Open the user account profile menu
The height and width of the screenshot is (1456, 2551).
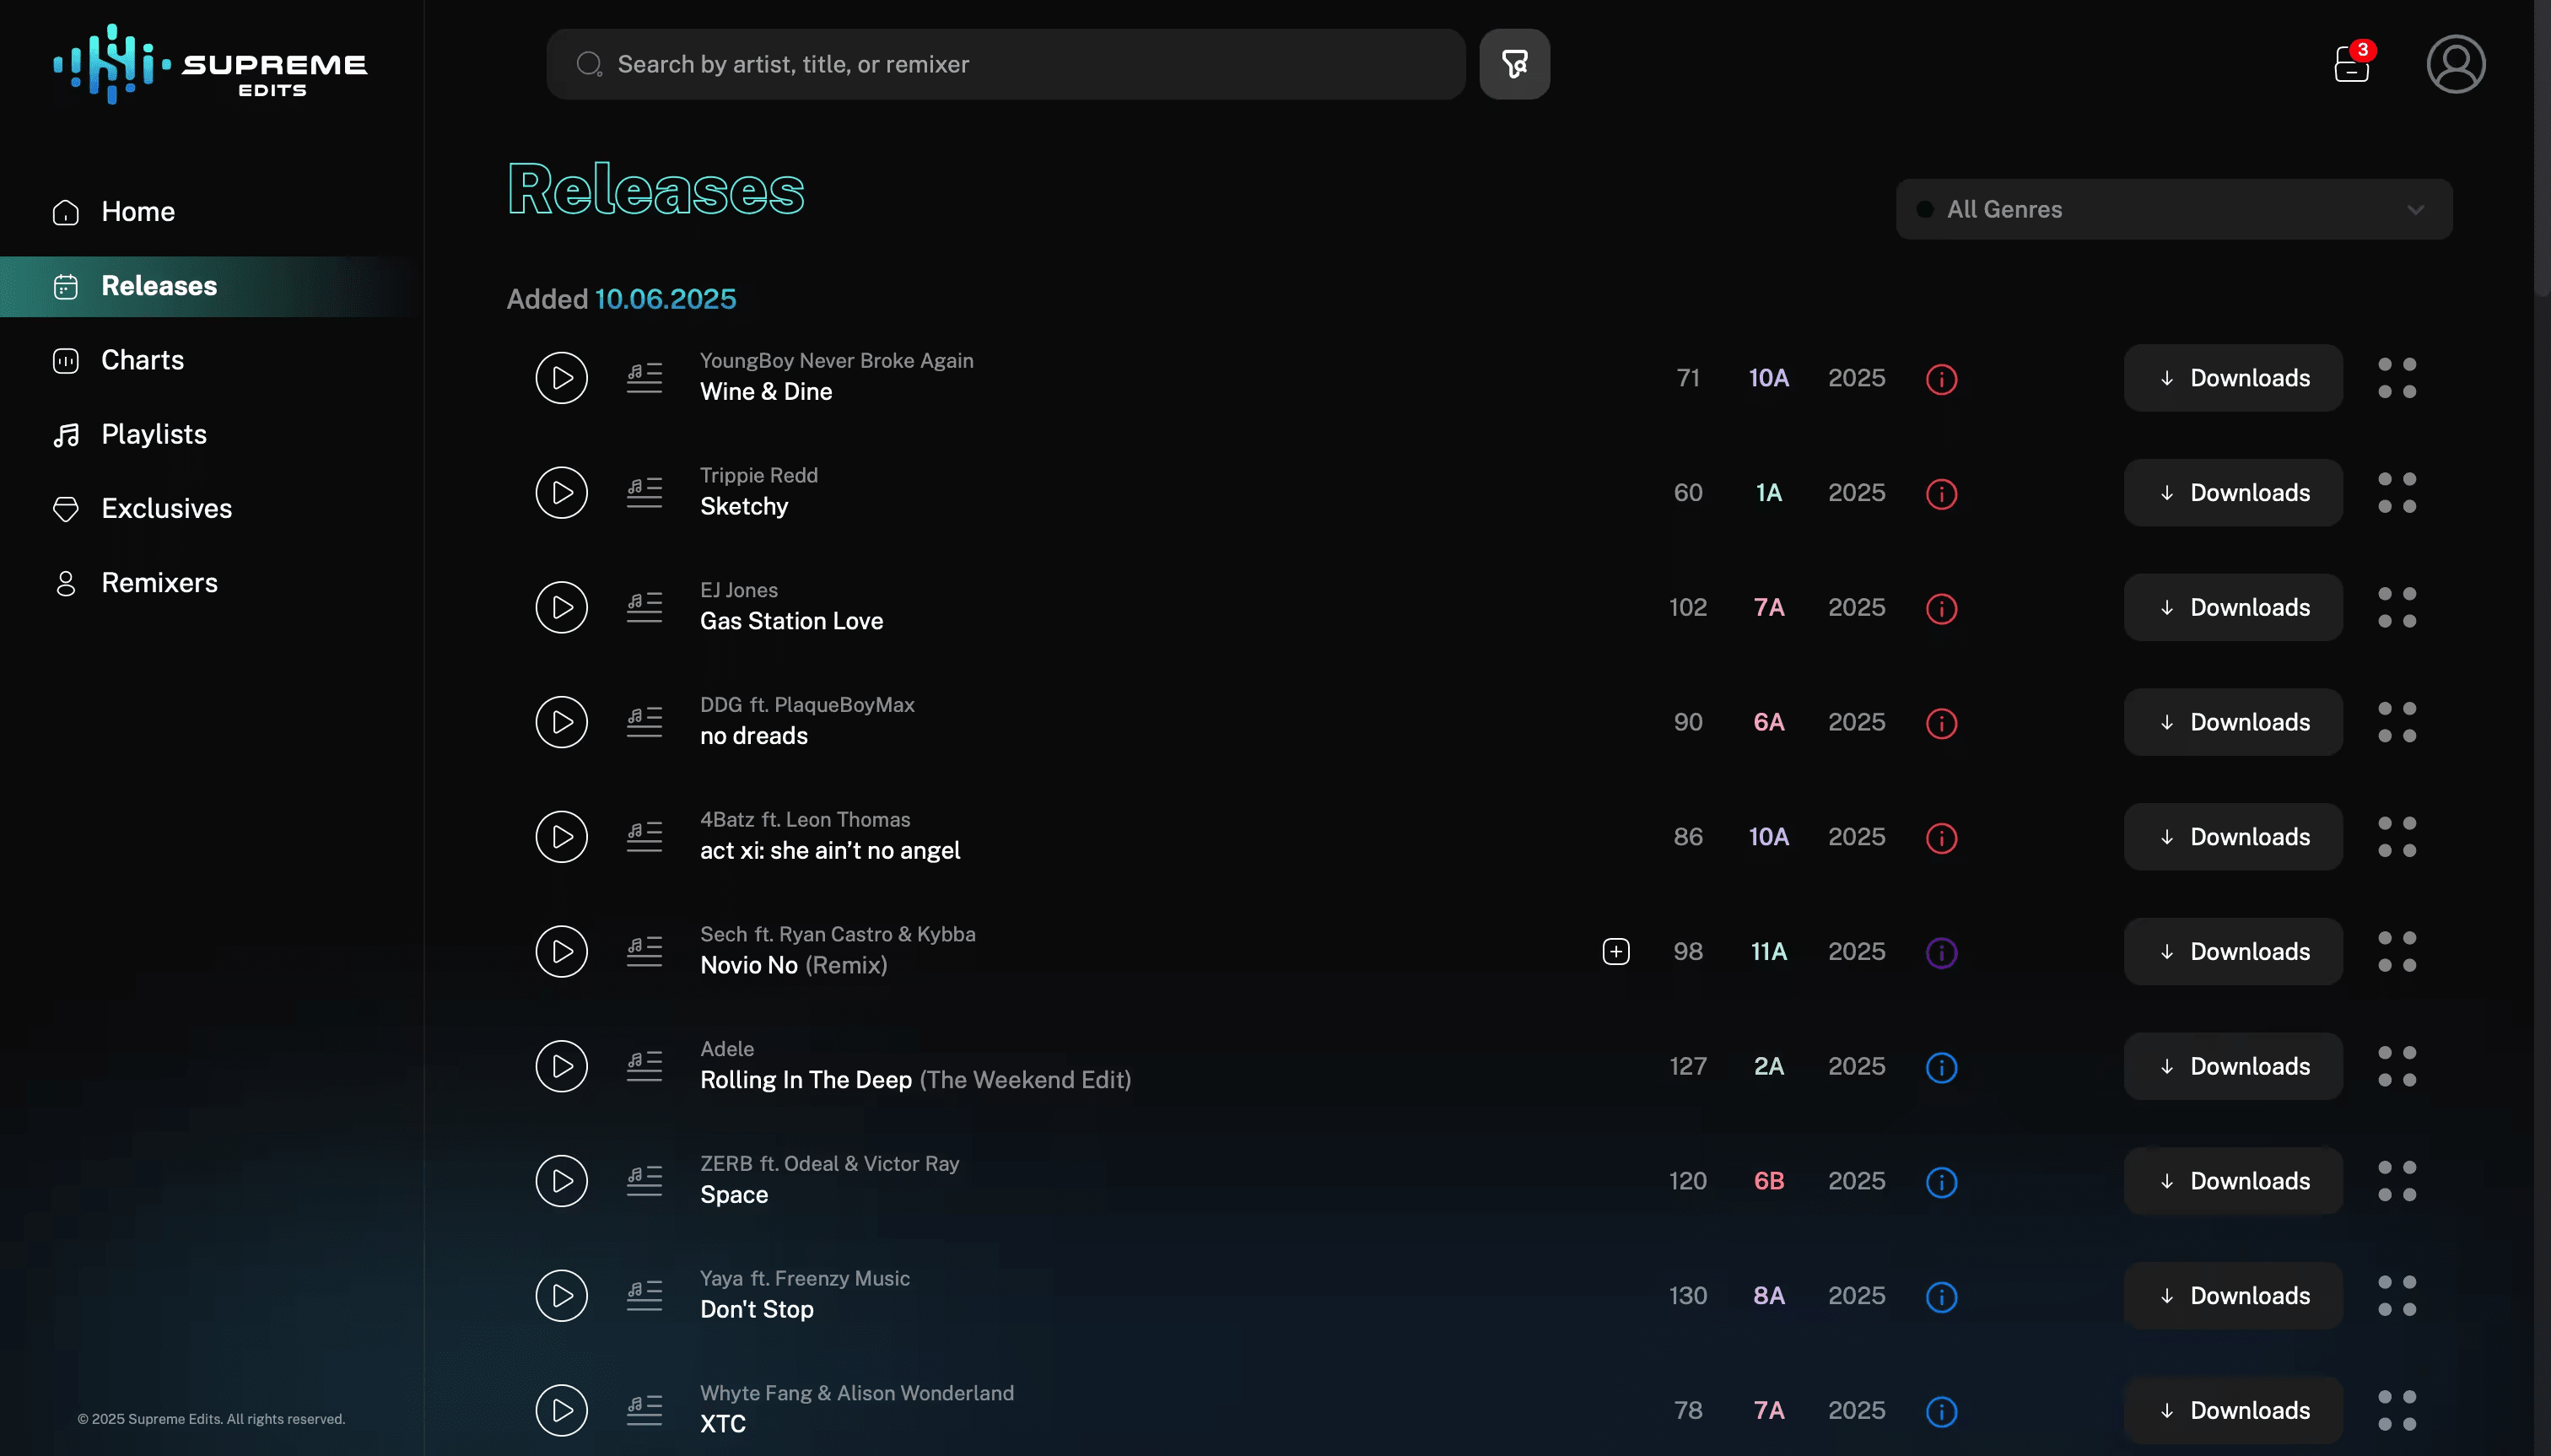[2455, 63]
